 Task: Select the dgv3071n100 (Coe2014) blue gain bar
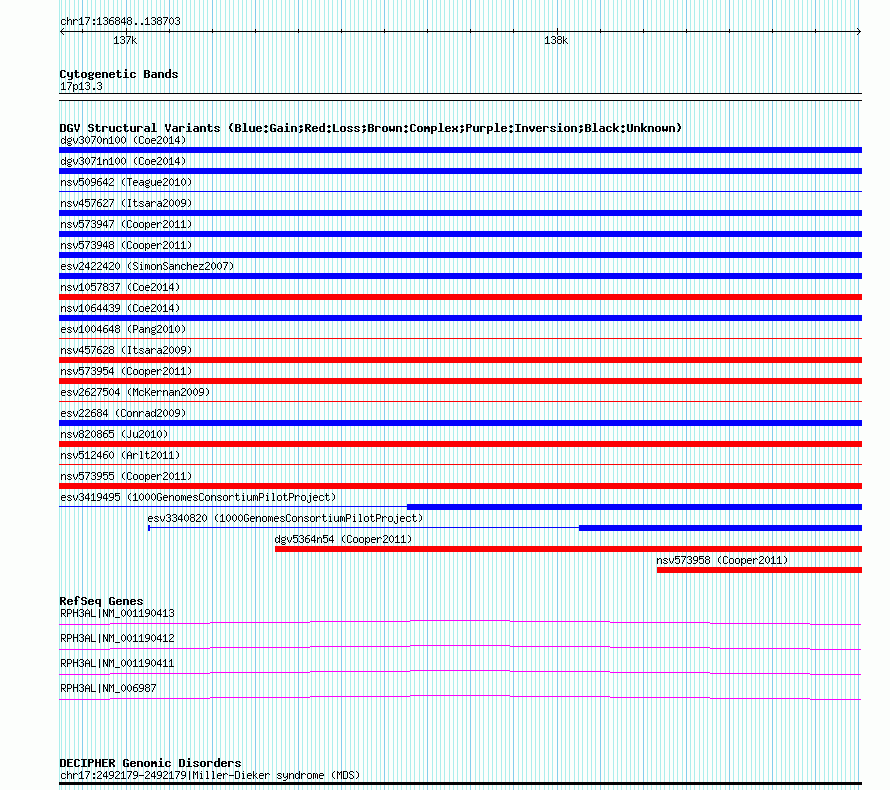click(x=460, y=171)
